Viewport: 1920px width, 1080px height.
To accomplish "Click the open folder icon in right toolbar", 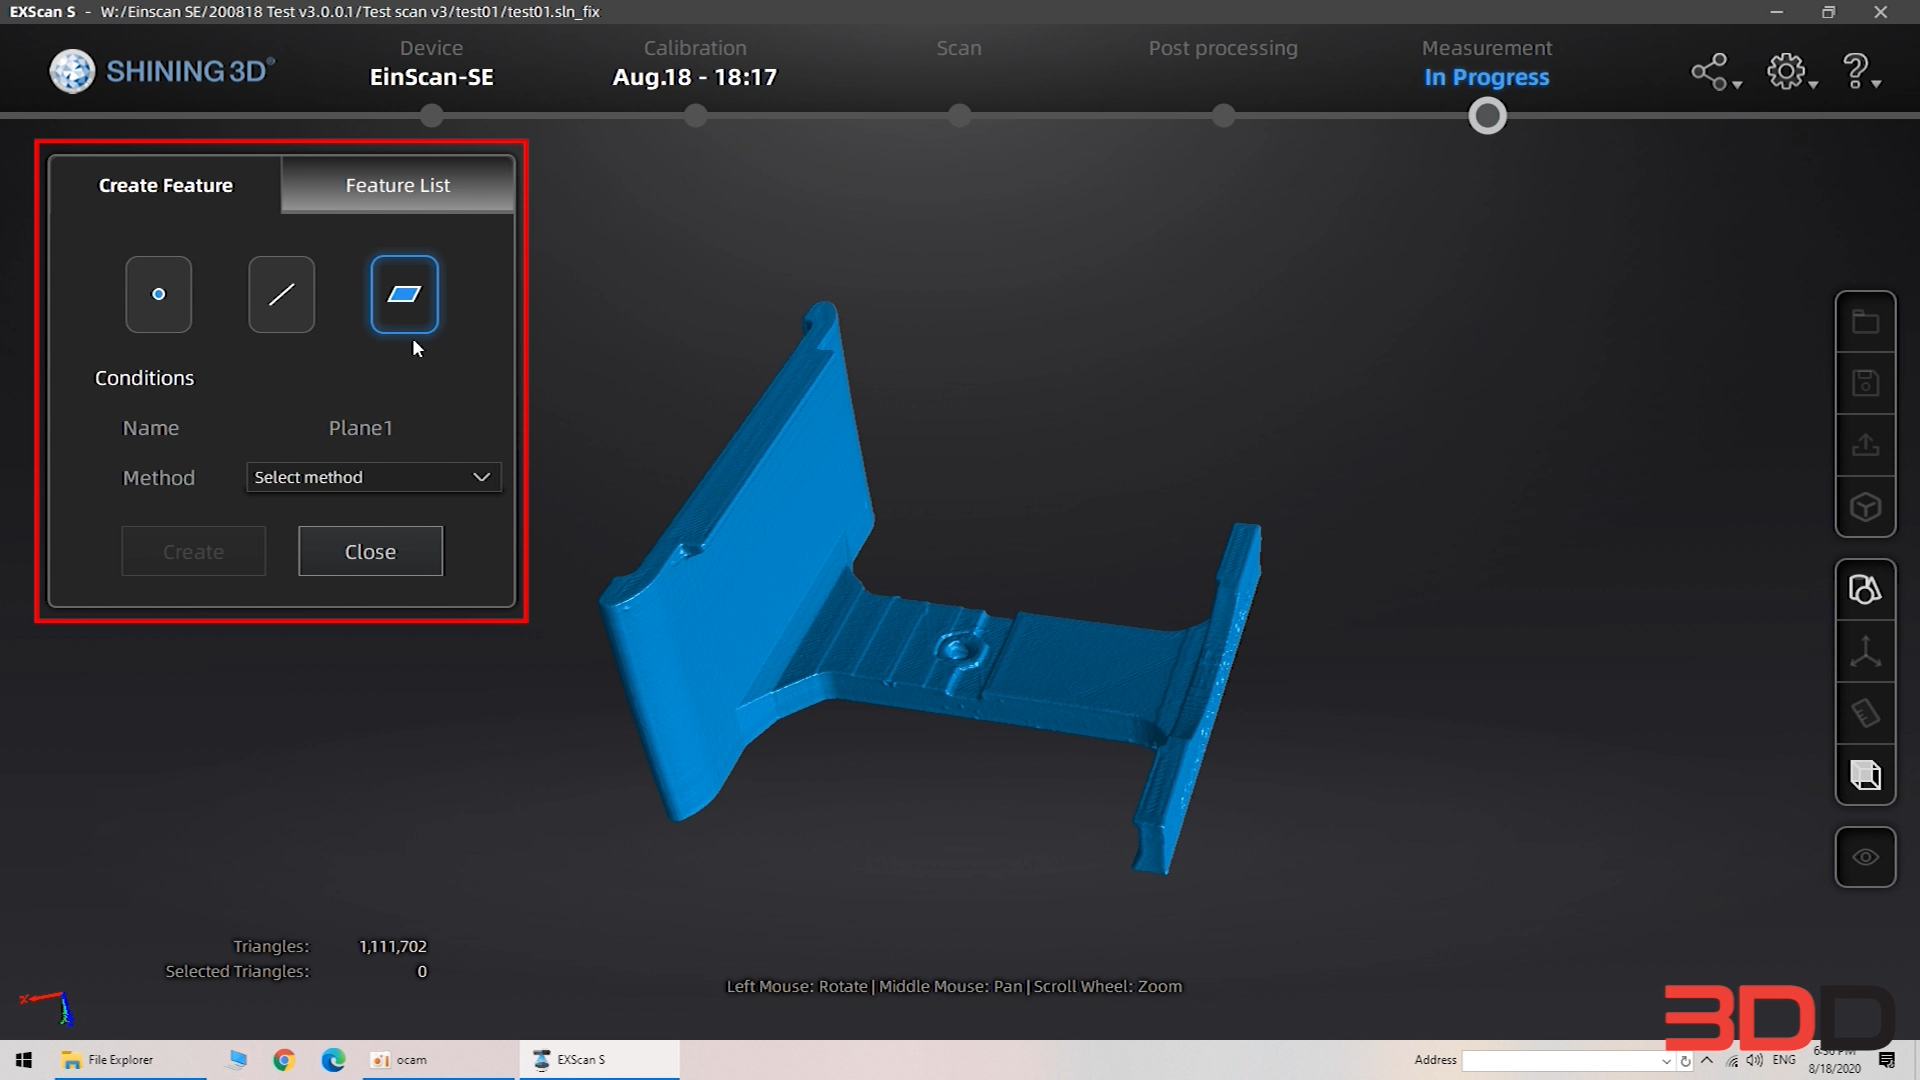I will (x=1865, y=322).
